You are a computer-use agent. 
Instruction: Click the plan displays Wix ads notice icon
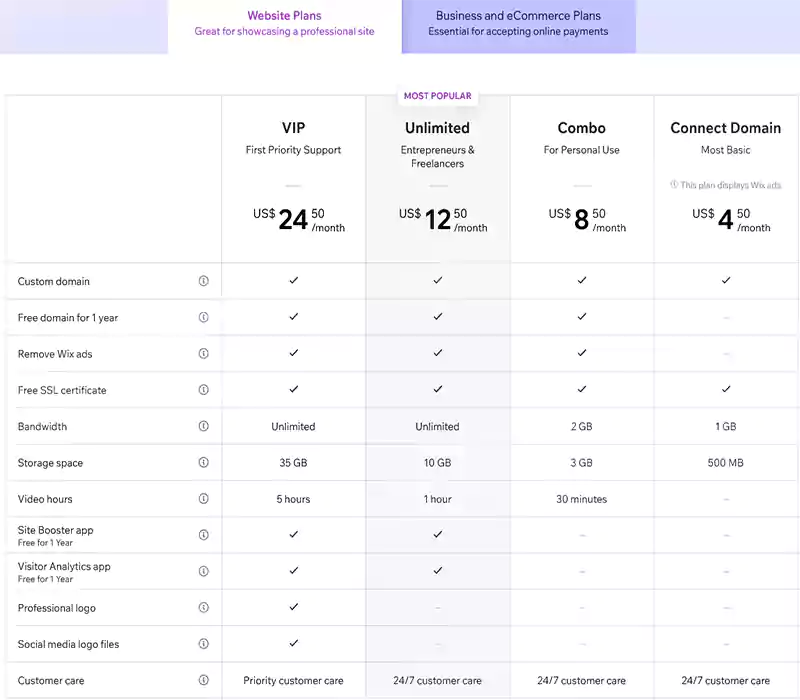tap(674, 185)
